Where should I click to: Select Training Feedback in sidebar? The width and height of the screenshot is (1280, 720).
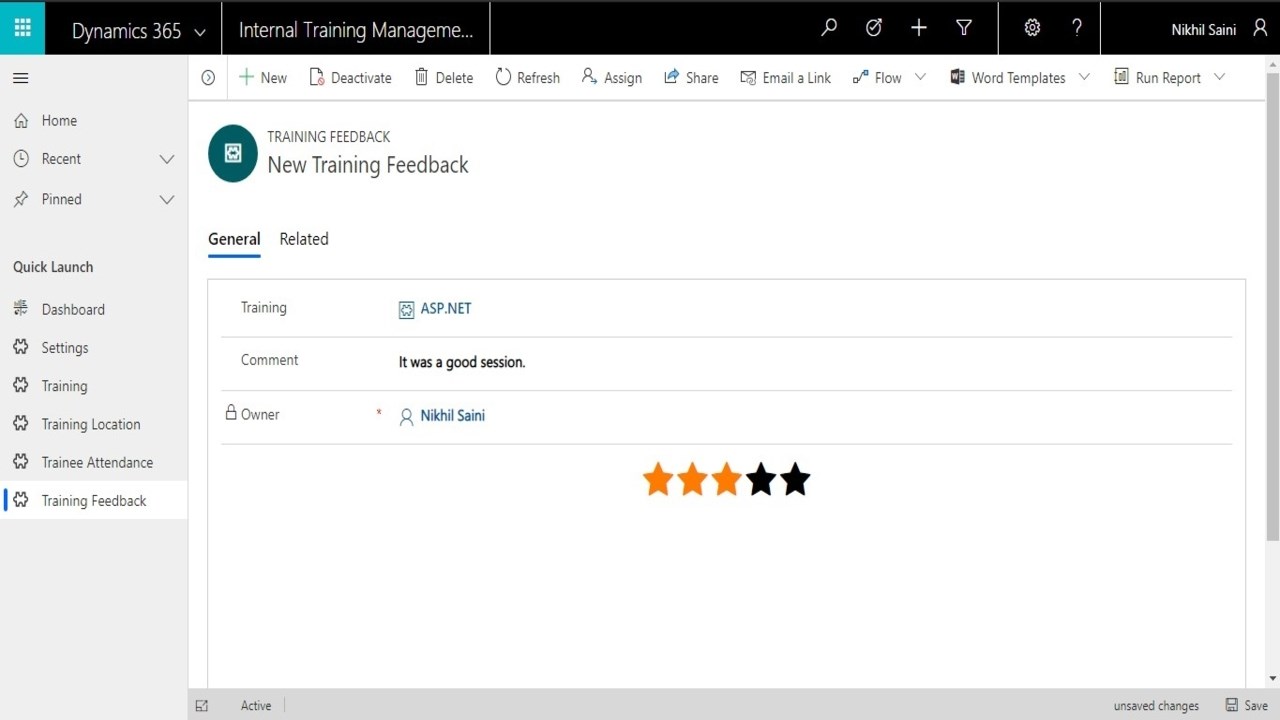(x=93, y=500)
